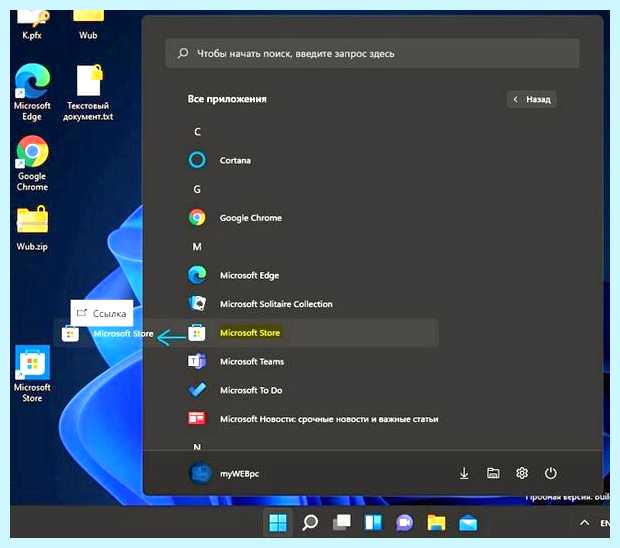The image size is (620, 548).
Task: Click the Downloads folder icon in Start footer
Action: pyautogui.click(x=464, y=473)
